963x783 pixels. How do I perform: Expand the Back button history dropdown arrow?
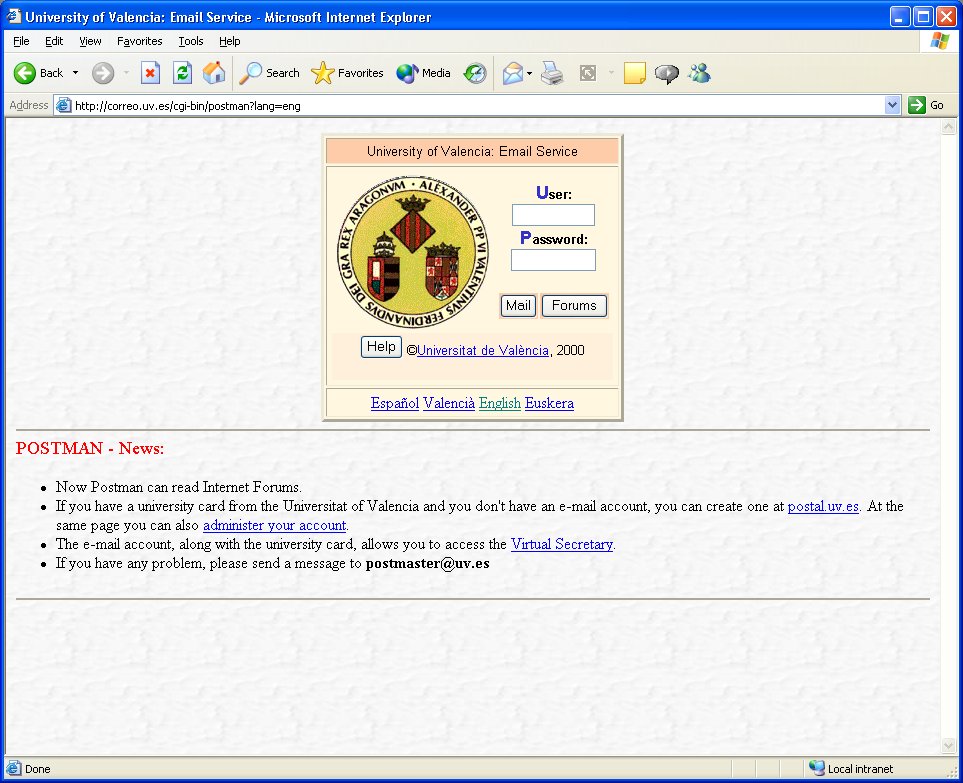tap(76, 73)
